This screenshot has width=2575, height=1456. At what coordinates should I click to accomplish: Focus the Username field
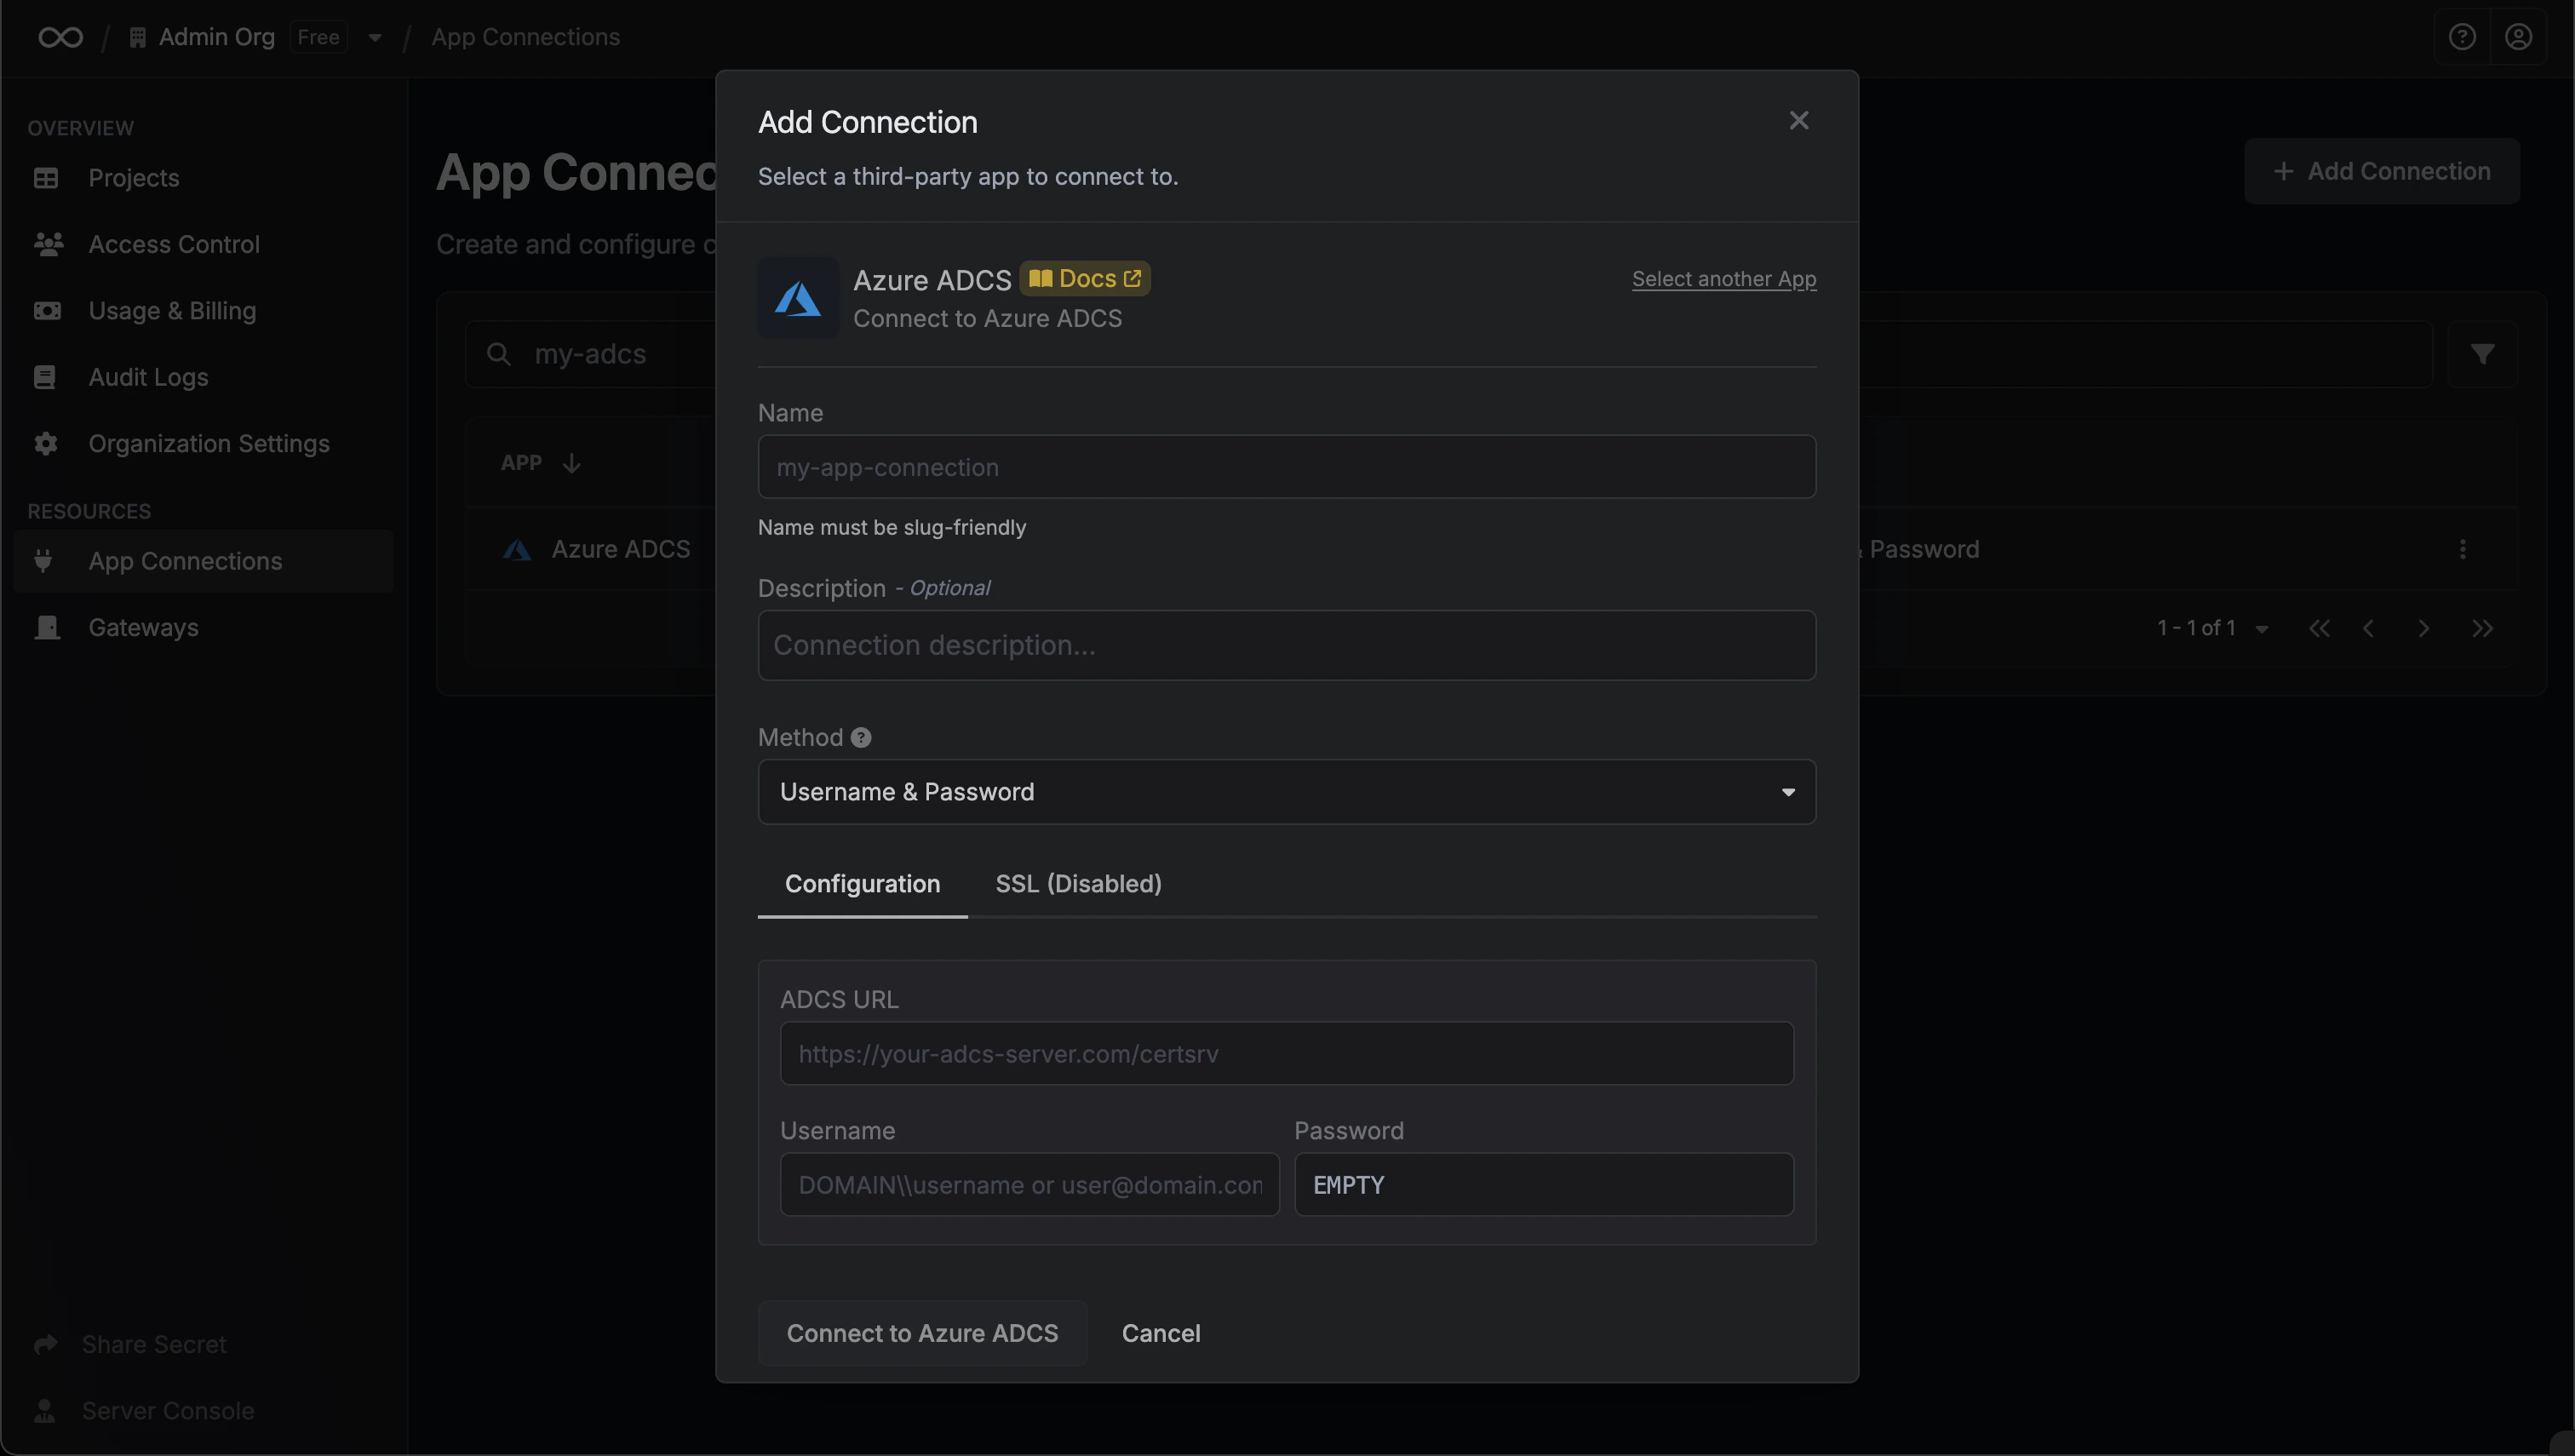(x=1029, y=1185)
